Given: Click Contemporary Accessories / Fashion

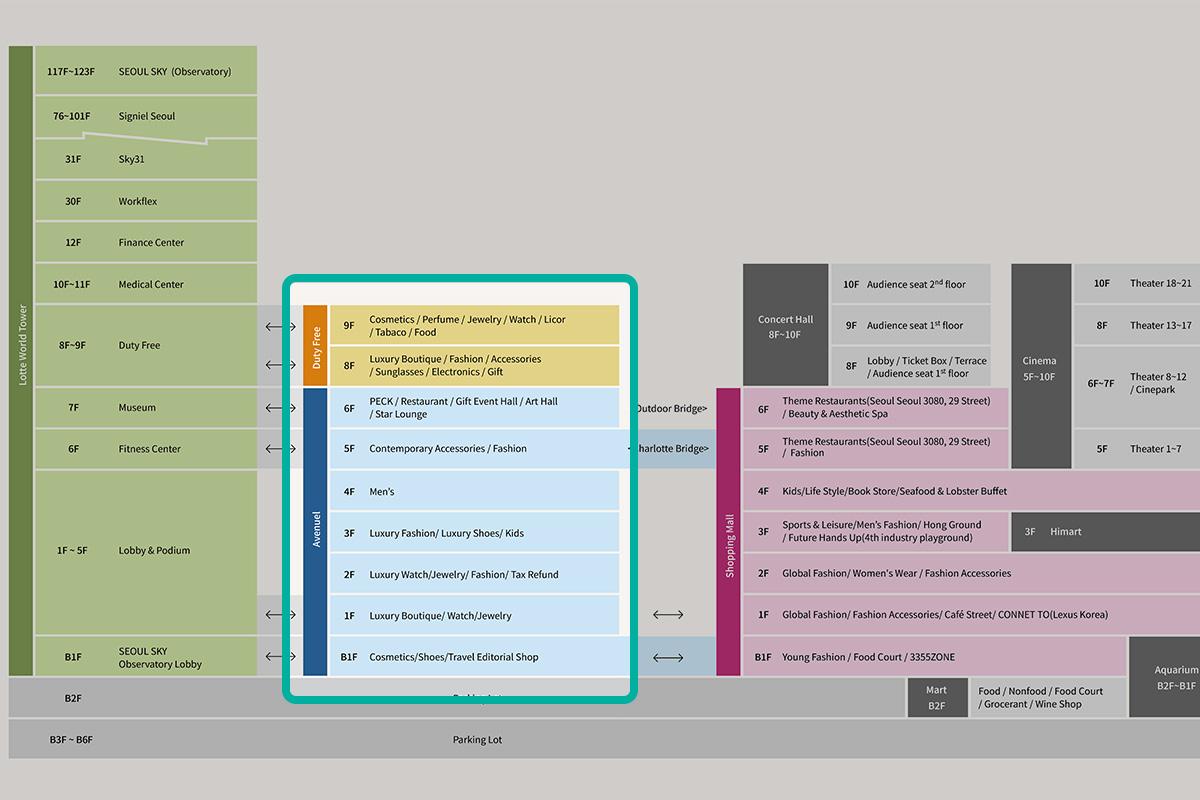Looking at the screenshot, I should (448, 449).
